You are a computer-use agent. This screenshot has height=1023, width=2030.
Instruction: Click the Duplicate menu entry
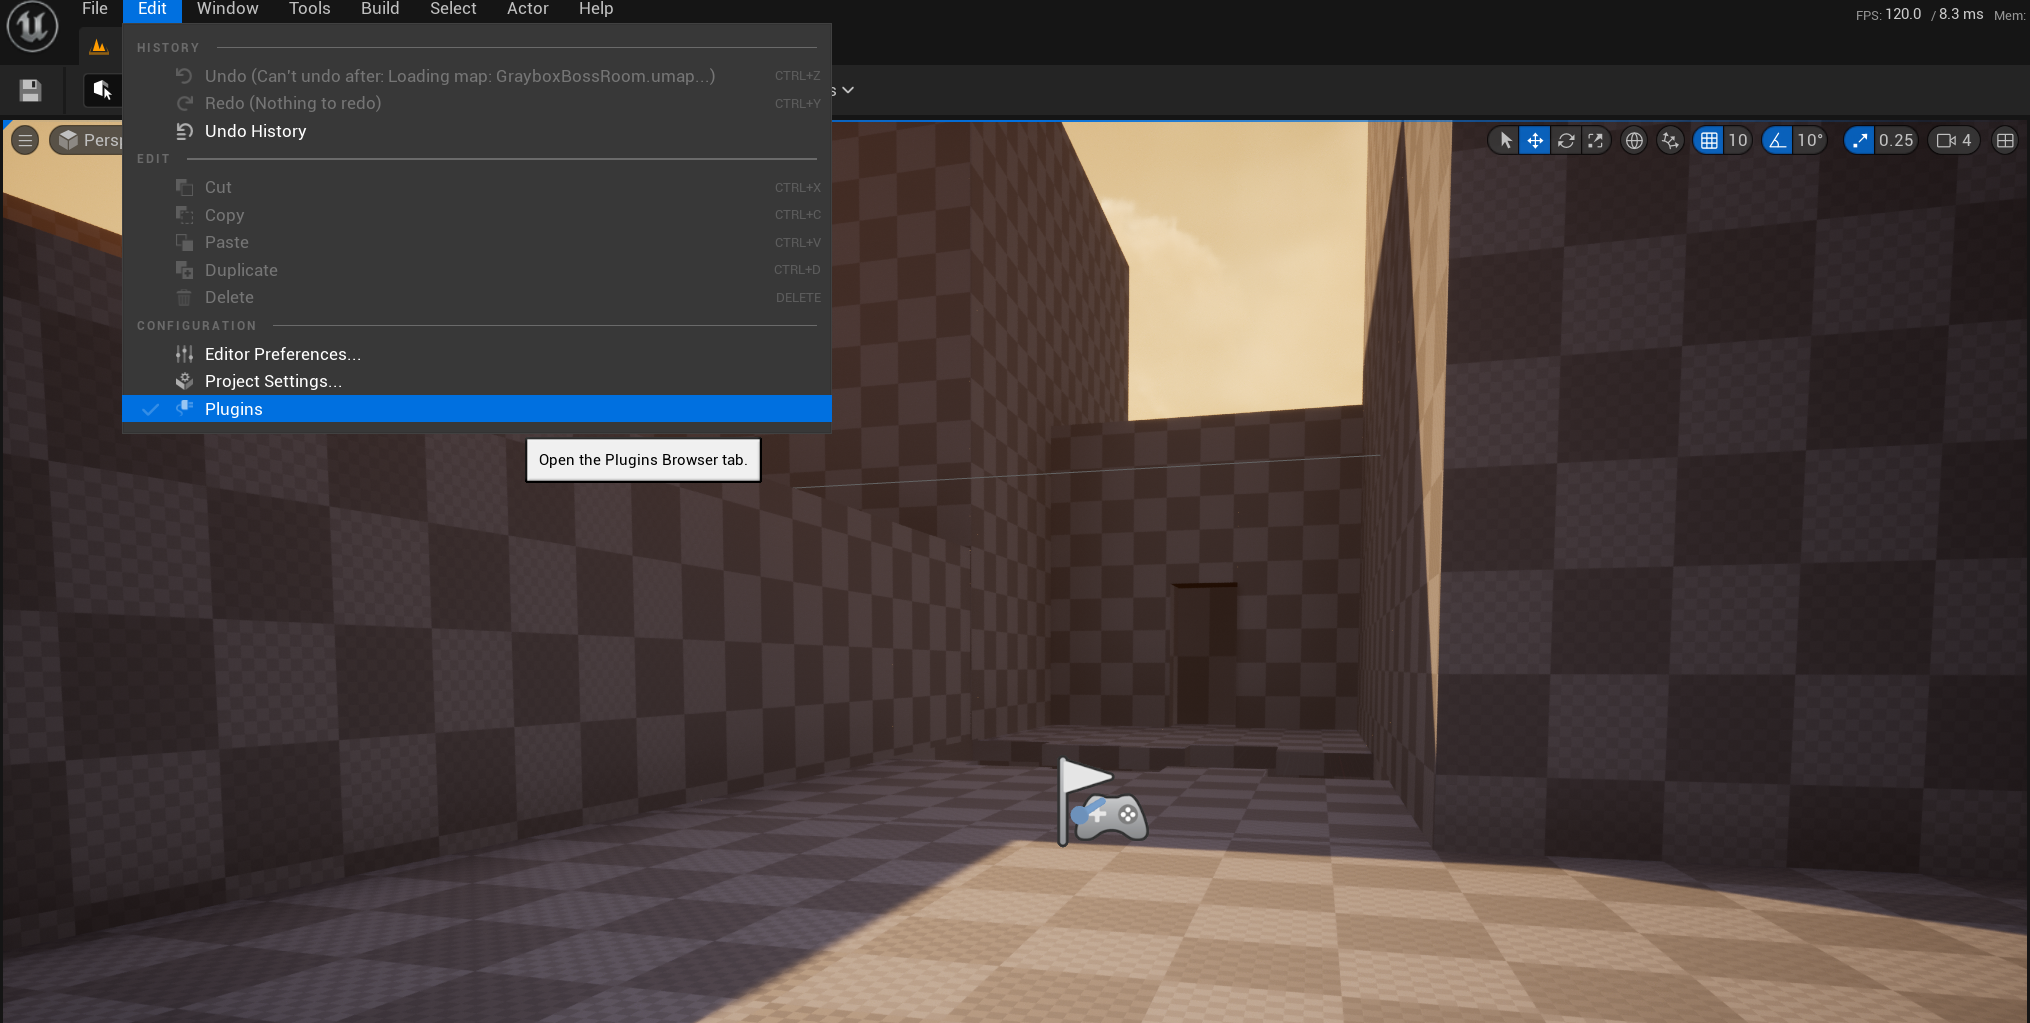click(477, 270)
